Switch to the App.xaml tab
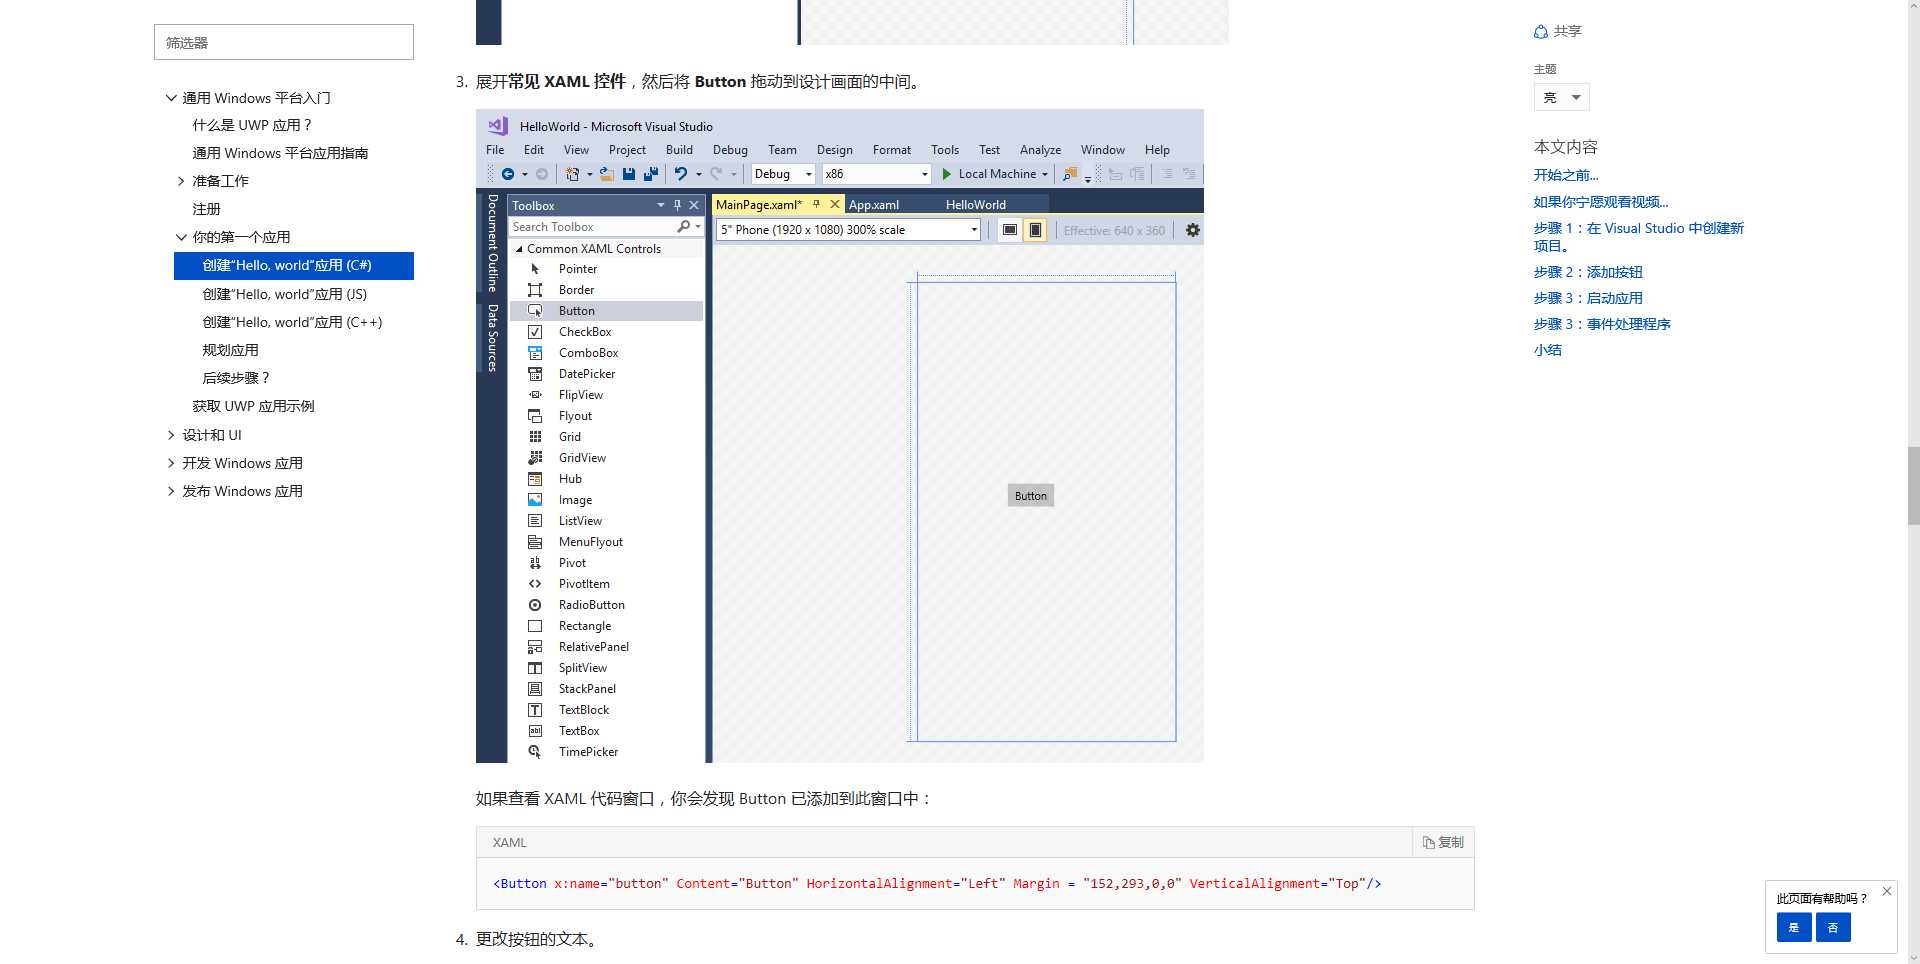 (874, 205)
